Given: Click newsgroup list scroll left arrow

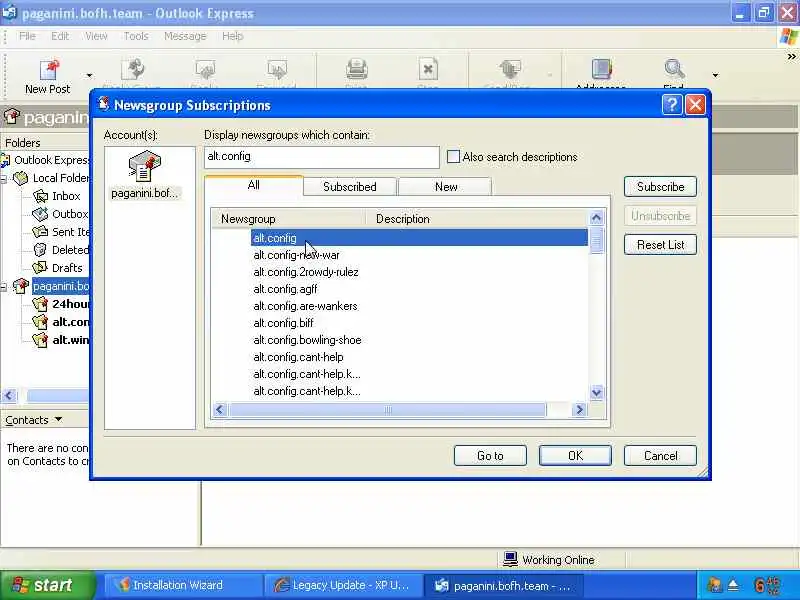Looking at the screenshot, I should point(220,409).
